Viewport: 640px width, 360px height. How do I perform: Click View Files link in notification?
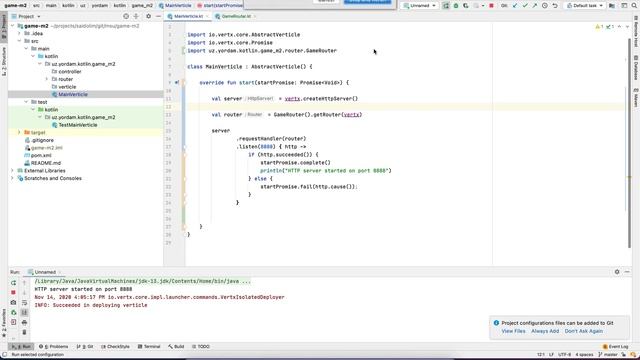(513, 331)
